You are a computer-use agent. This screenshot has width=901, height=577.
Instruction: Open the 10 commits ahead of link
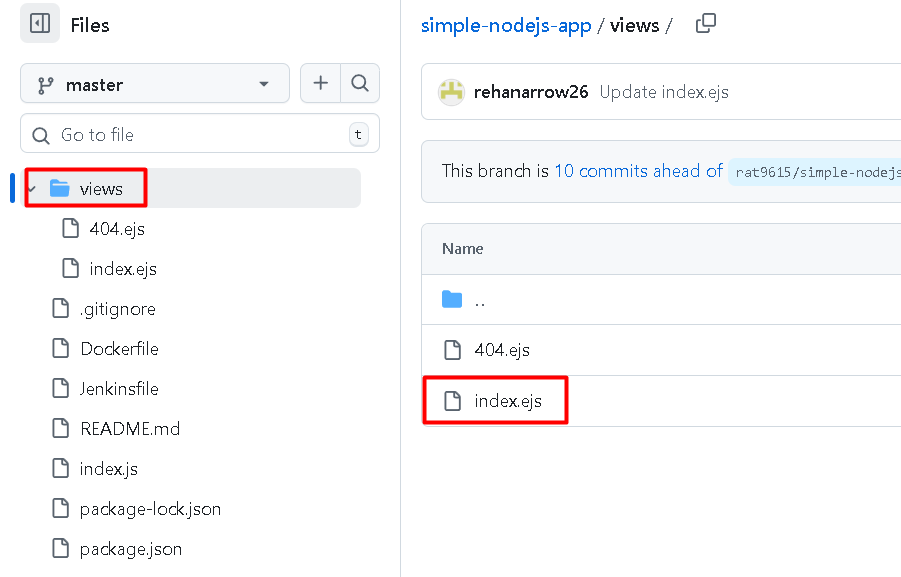click(x=638, y=171)
